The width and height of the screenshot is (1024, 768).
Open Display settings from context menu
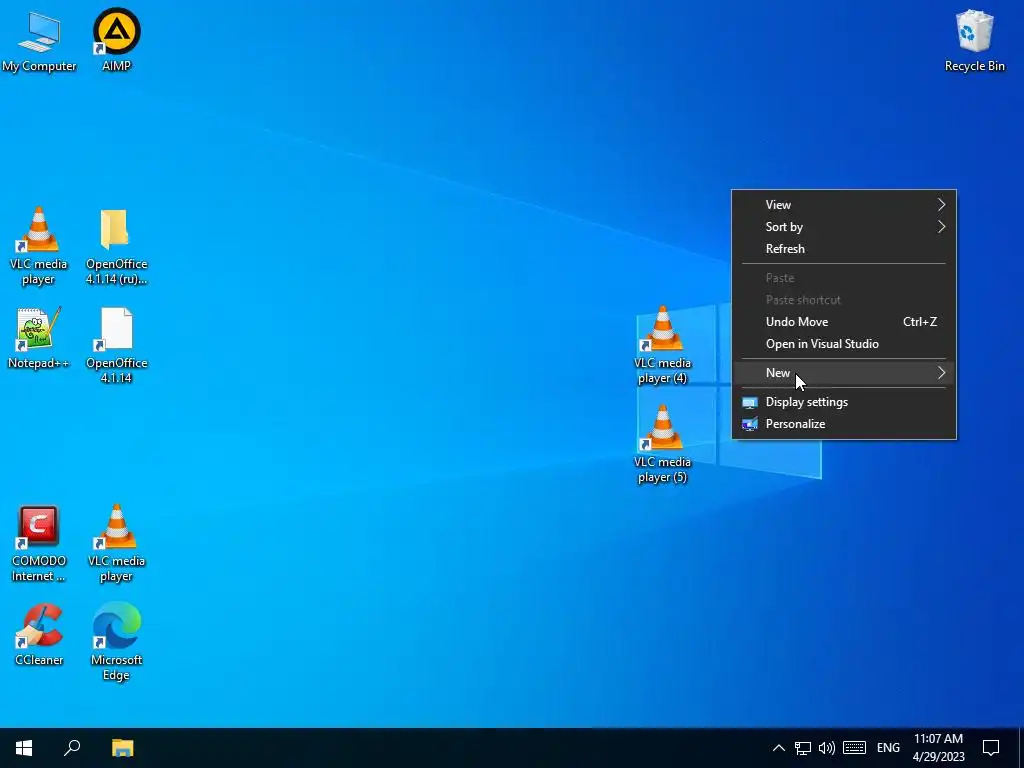tap(844, 402)
